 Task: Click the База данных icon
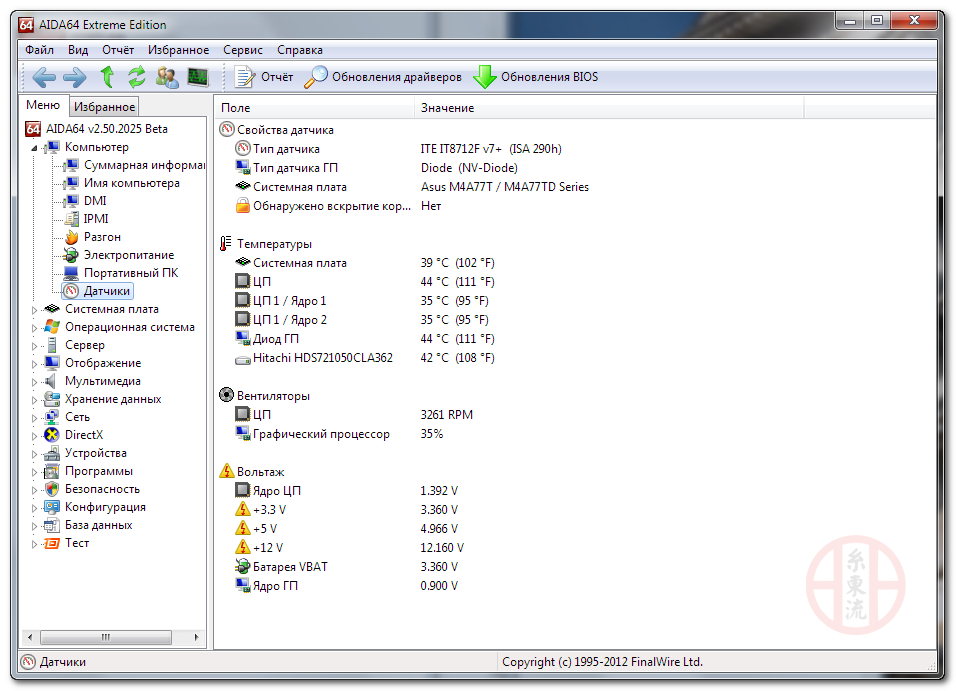point(52,525)
